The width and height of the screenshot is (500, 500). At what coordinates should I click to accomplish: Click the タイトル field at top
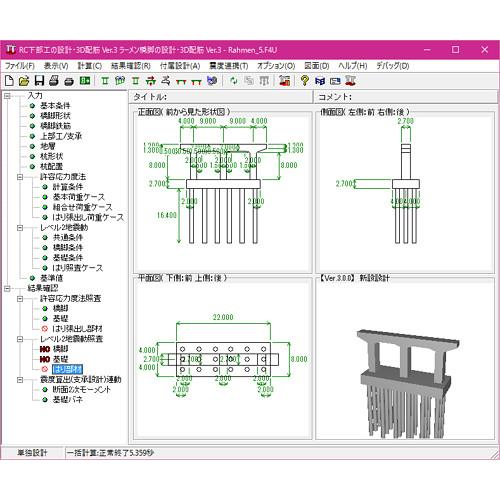[221, 97]
